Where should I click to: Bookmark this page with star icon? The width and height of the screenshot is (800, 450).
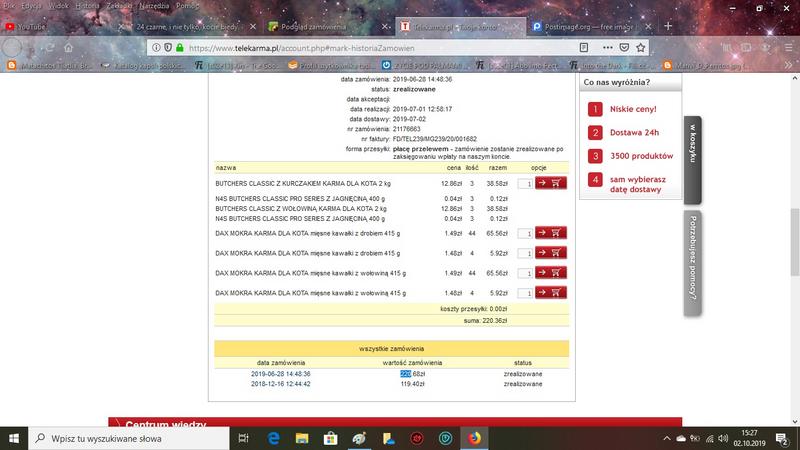(641, 47)
